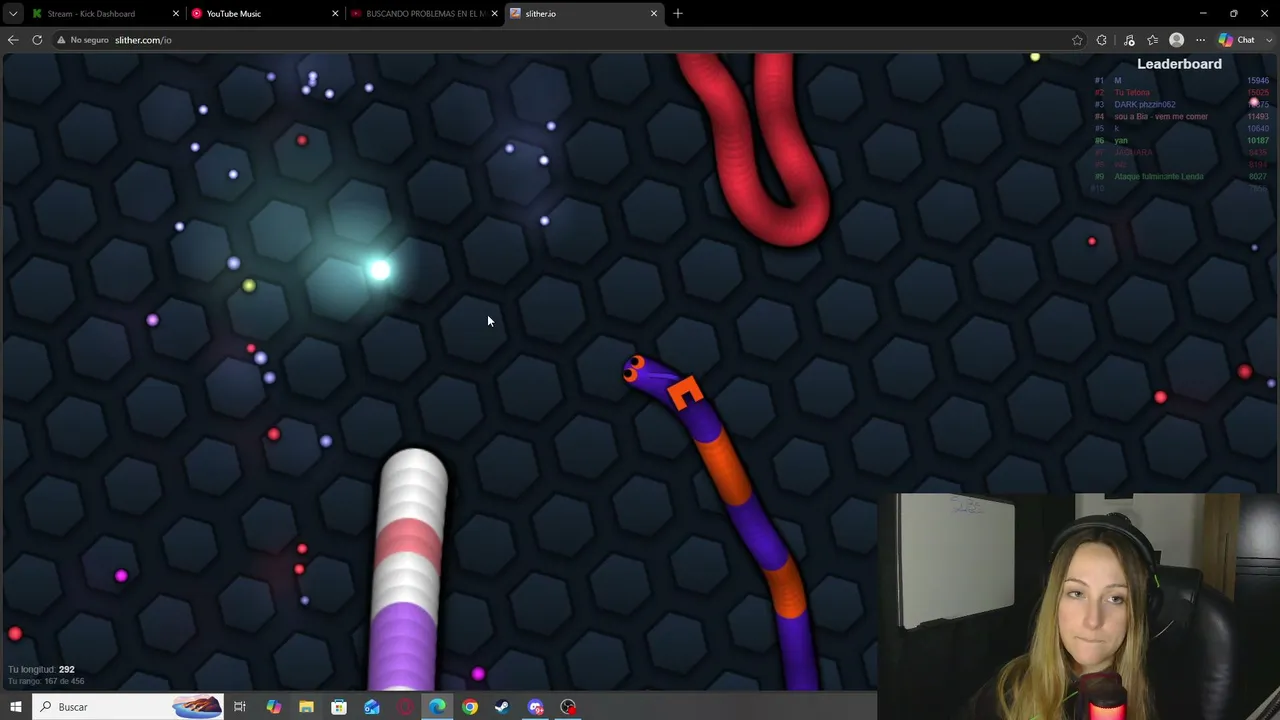The image size is (1280, 720).
Task: Open Microsoft Store from the taskbar
Action: pos(339,707)
